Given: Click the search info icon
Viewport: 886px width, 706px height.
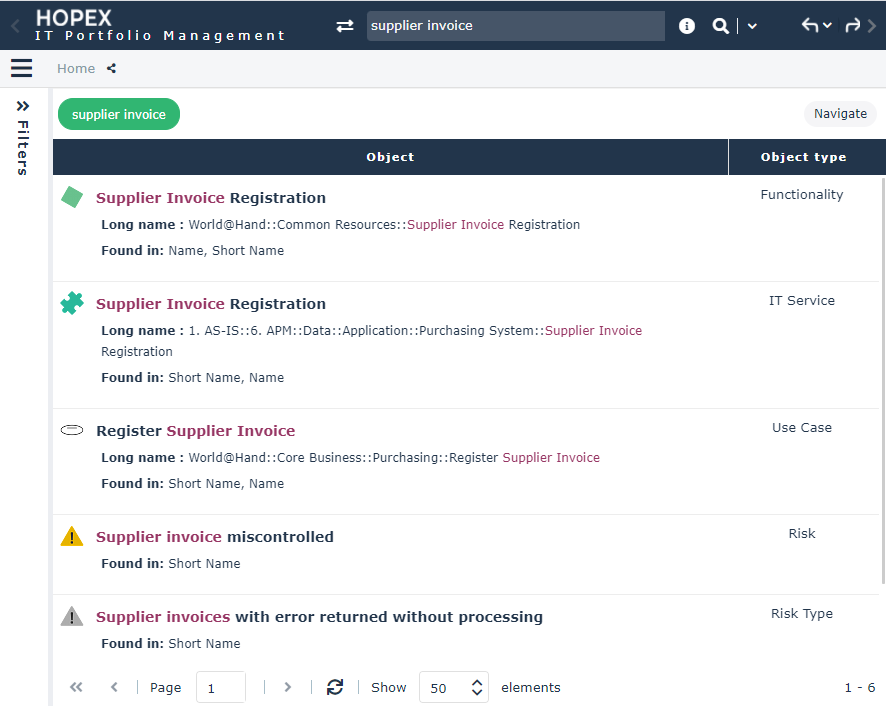Looking at the screenshot, I should 687,26.
